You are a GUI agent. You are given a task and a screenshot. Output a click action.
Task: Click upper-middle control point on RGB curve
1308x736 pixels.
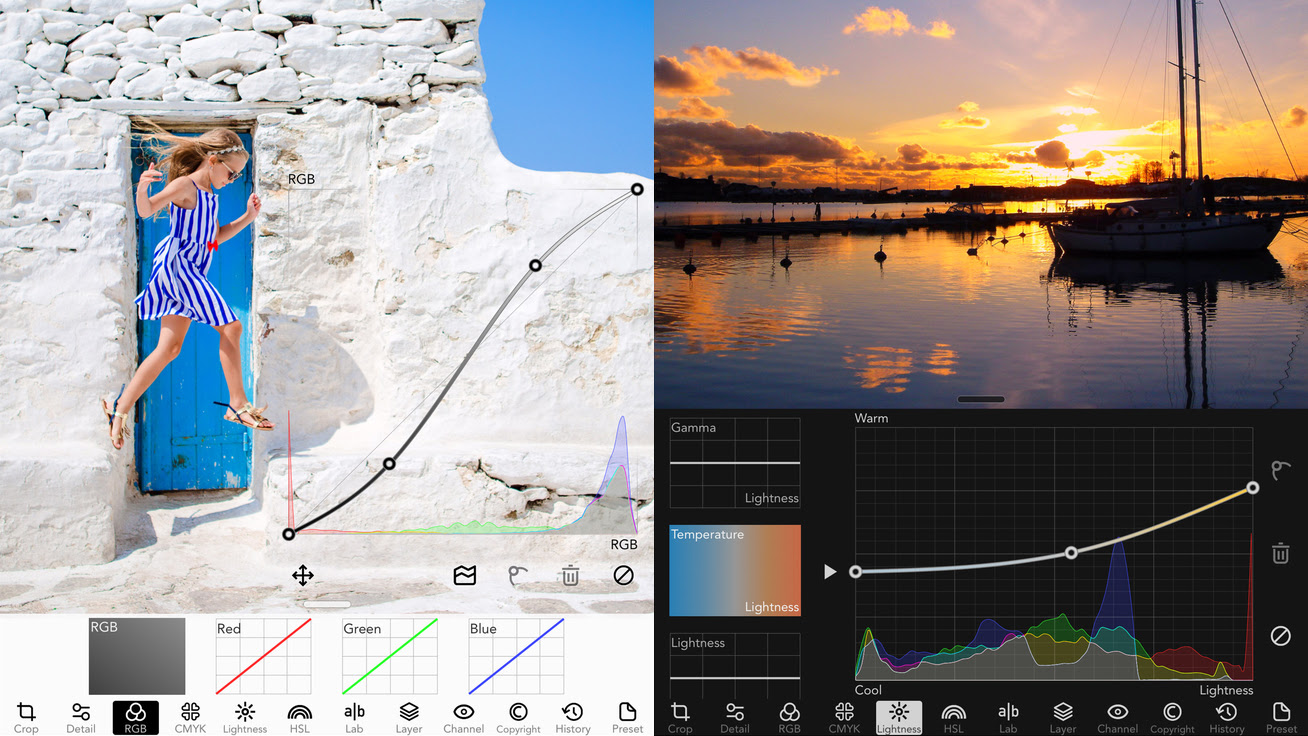click(x=535, y=265)
